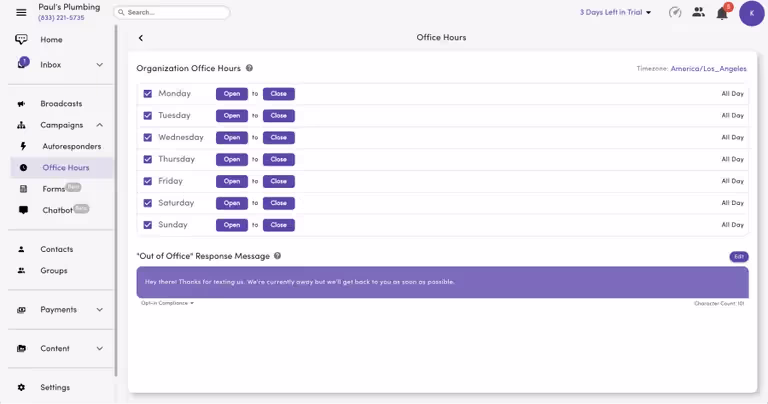Expand the Opt-in Compliance dropdown
Image resolution: width=768 pixels, height=404 pixels.
pyautogui.click(x=168, y=303)
